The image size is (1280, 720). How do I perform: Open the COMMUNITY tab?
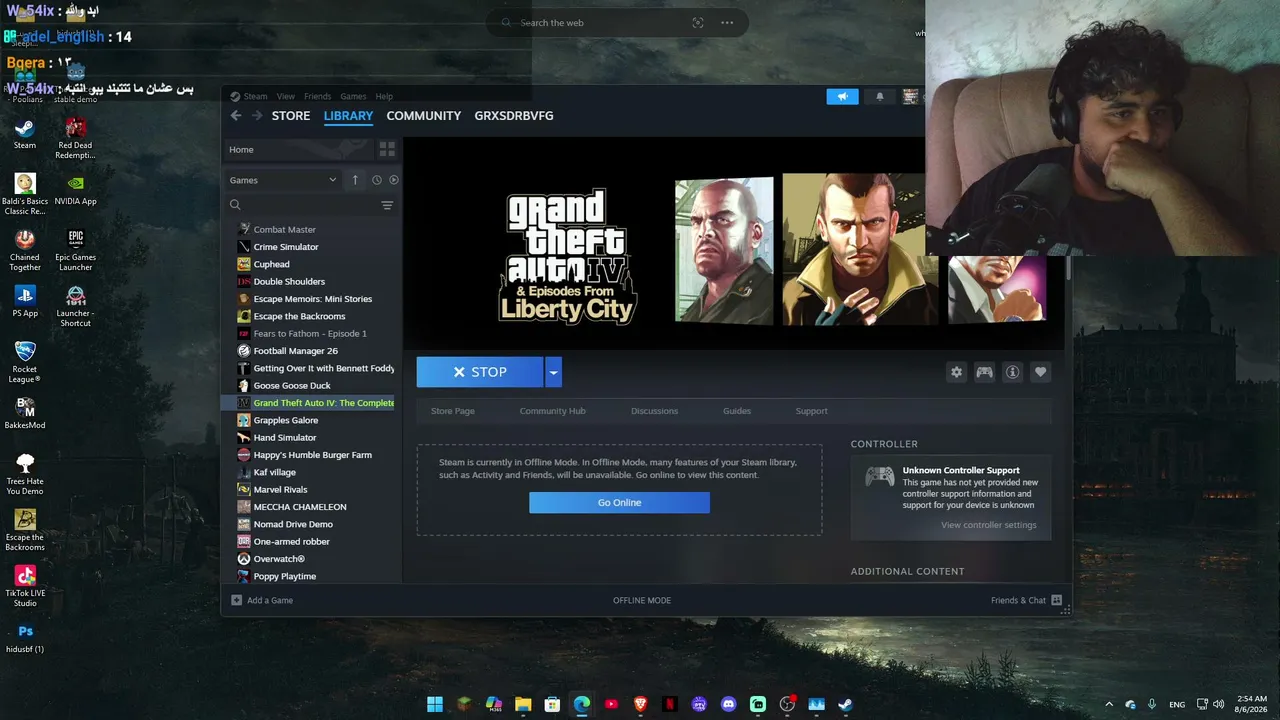(424, 116)
